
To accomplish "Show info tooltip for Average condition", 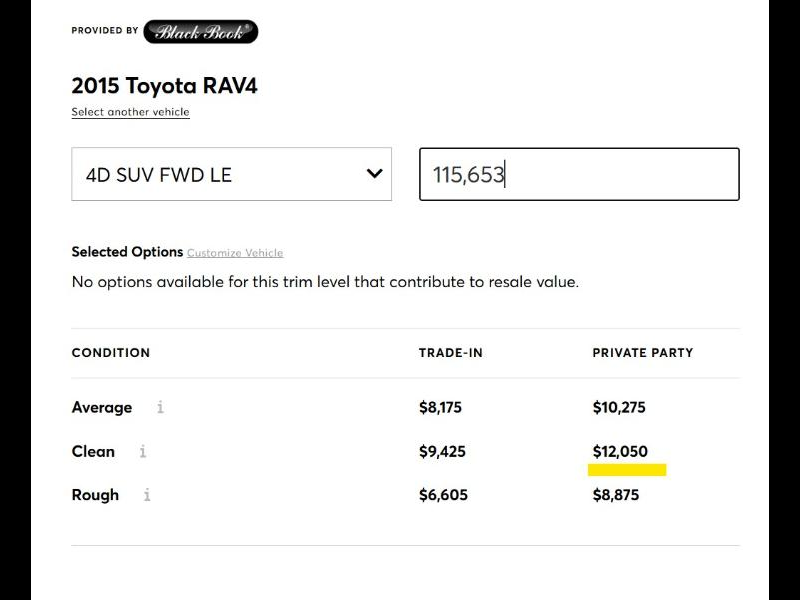I will pyautogui.click(x=162, y=408).
